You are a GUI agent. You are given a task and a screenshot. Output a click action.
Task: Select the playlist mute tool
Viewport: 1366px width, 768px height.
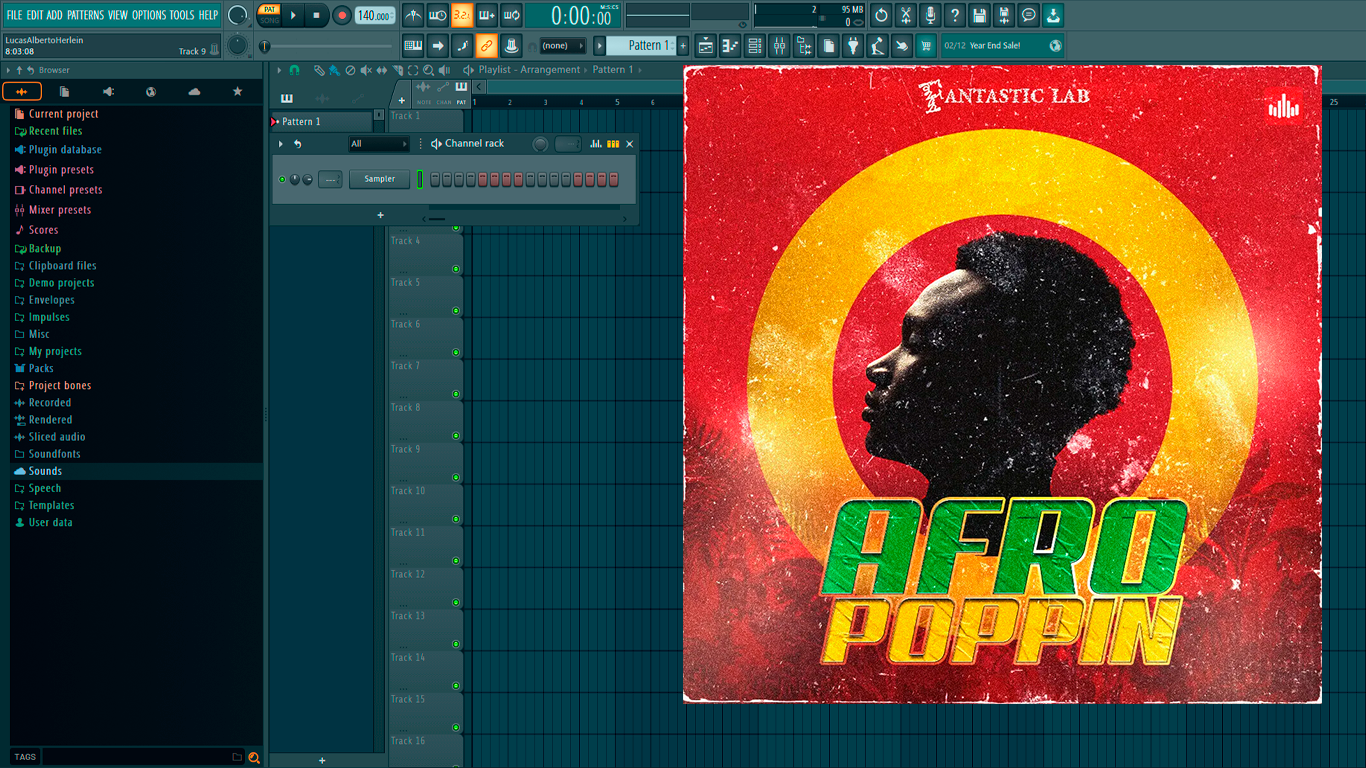click(366, 70)
